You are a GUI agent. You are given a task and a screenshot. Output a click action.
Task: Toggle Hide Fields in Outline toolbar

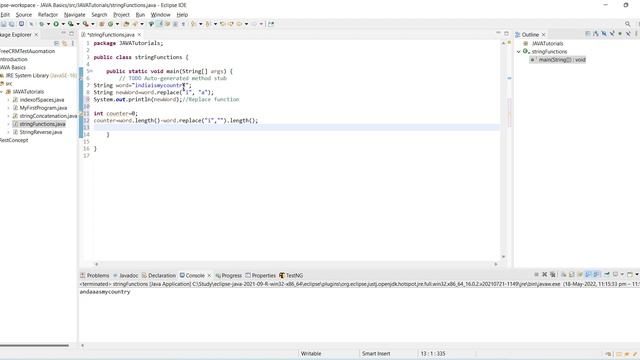(604, 34)
